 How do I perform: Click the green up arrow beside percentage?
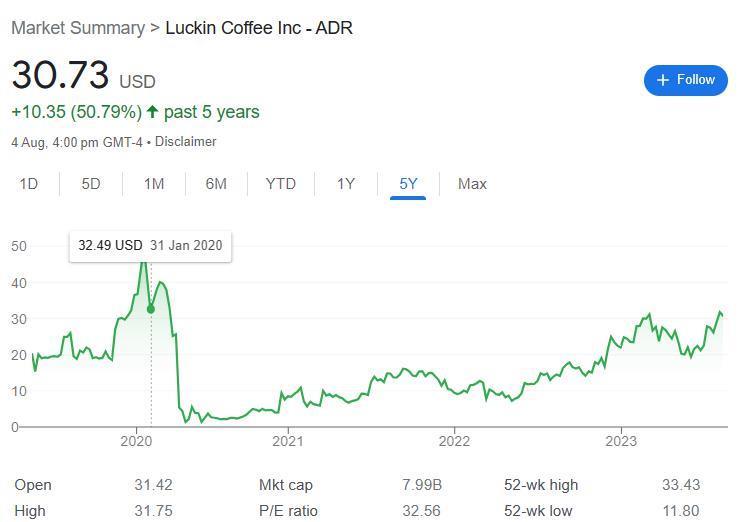coord(152,112)
